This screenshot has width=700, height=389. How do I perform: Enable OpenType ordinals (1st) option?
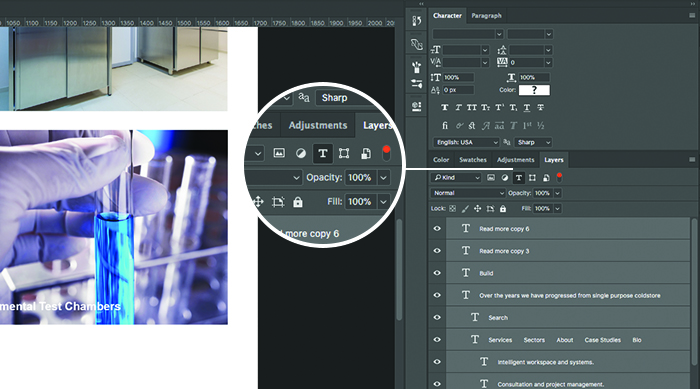tap(527, 126)
